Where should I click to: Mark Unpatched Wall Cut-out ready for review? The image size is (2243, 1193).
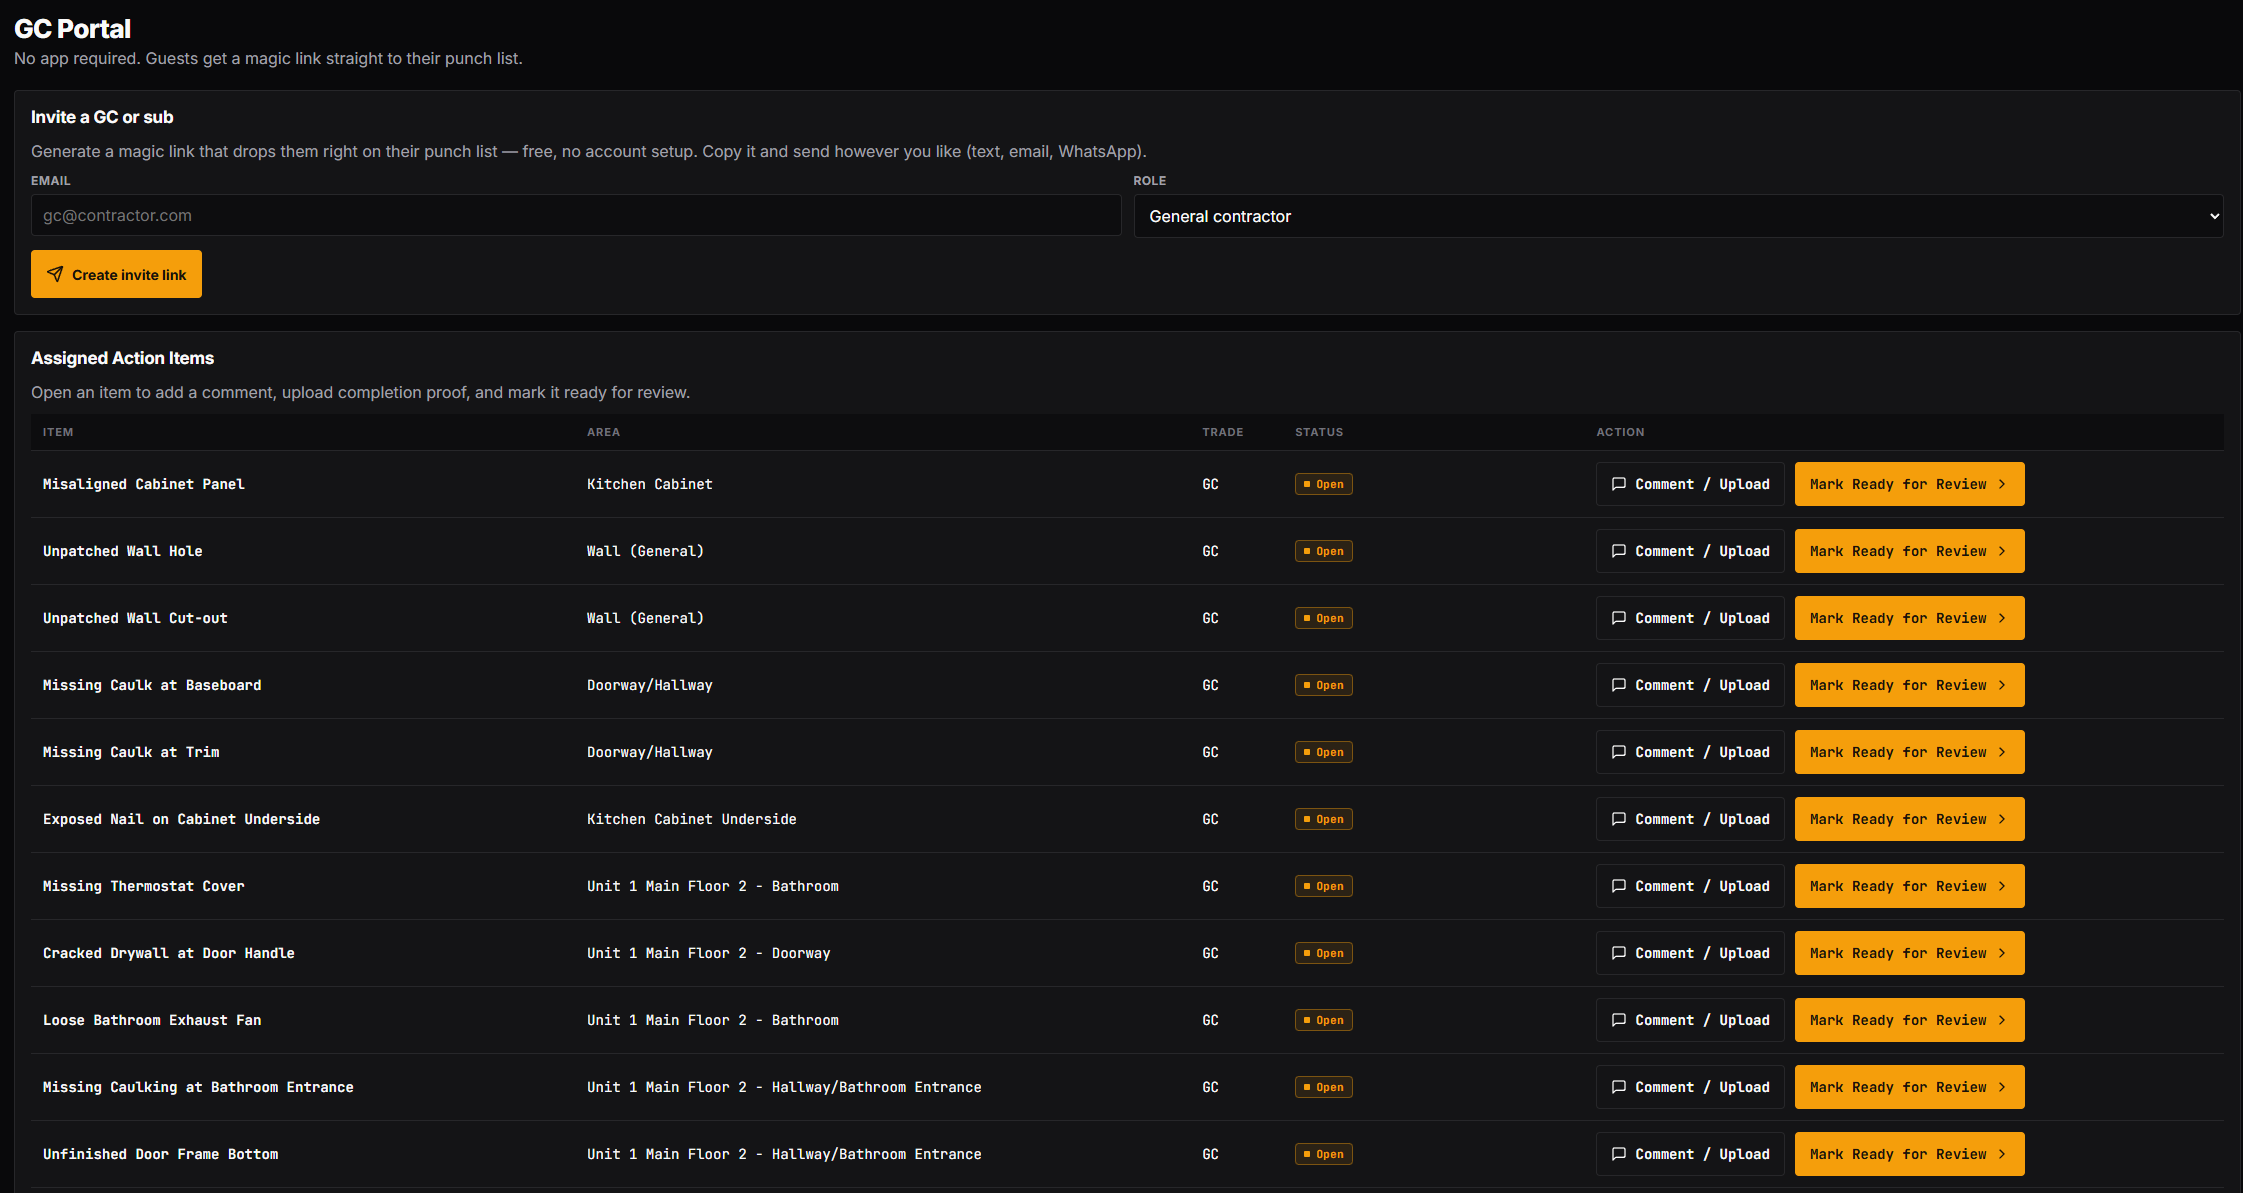pyautogui.click(x=1909, y=618)
